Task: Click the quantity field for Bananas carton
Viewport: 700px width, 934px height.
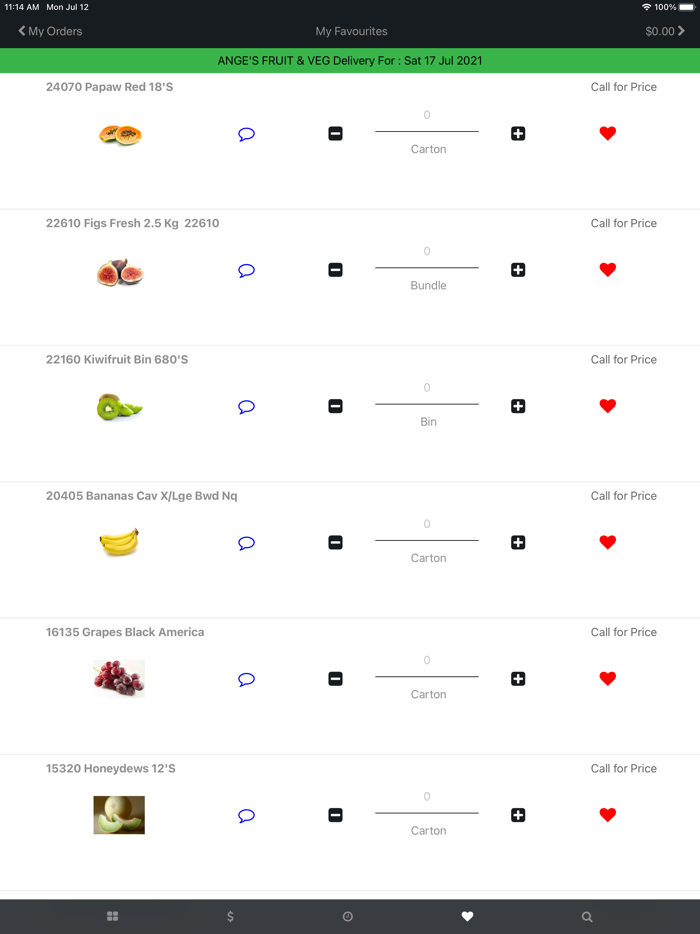Action: tap(426, 524)
